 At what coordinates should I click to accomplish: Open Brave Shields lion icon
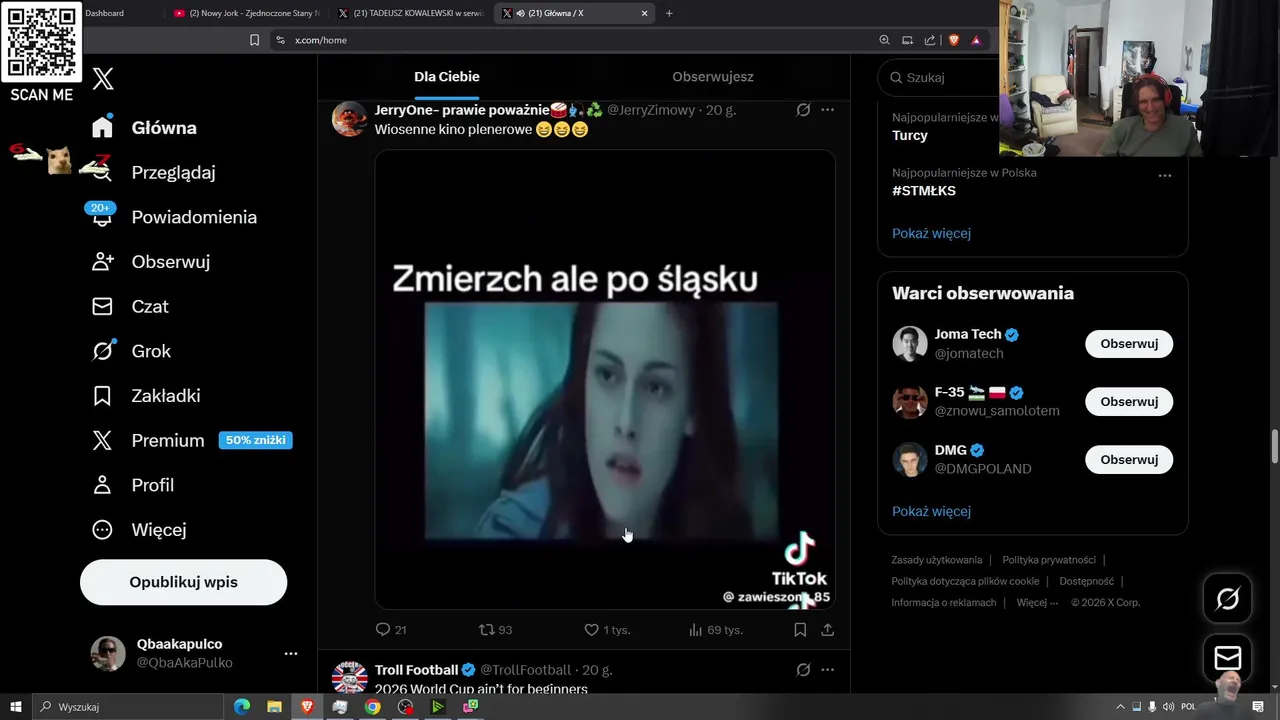click(953, 40)
